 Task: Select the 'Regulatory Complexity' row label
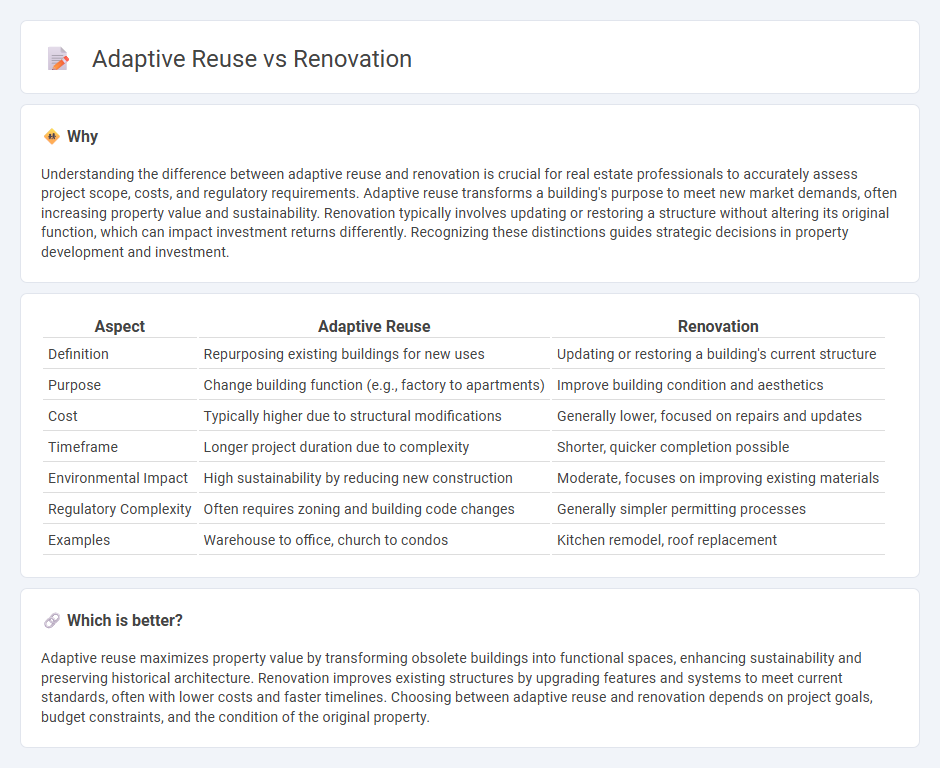(119, 509)
